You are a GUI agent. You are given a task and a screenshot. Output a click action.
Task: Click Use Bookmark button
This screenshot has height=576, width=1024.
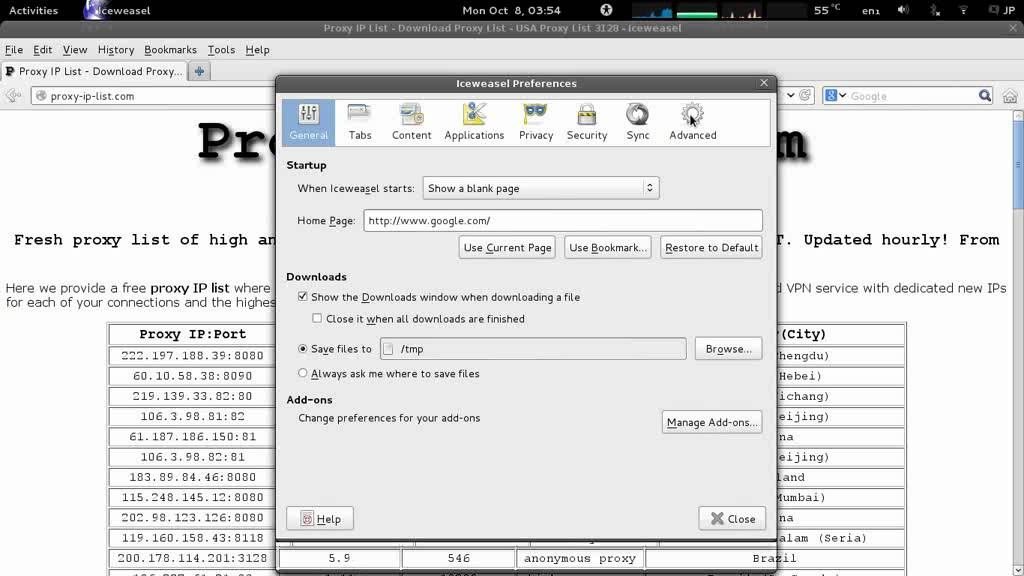pyautogui.click(x=607, y=248)
